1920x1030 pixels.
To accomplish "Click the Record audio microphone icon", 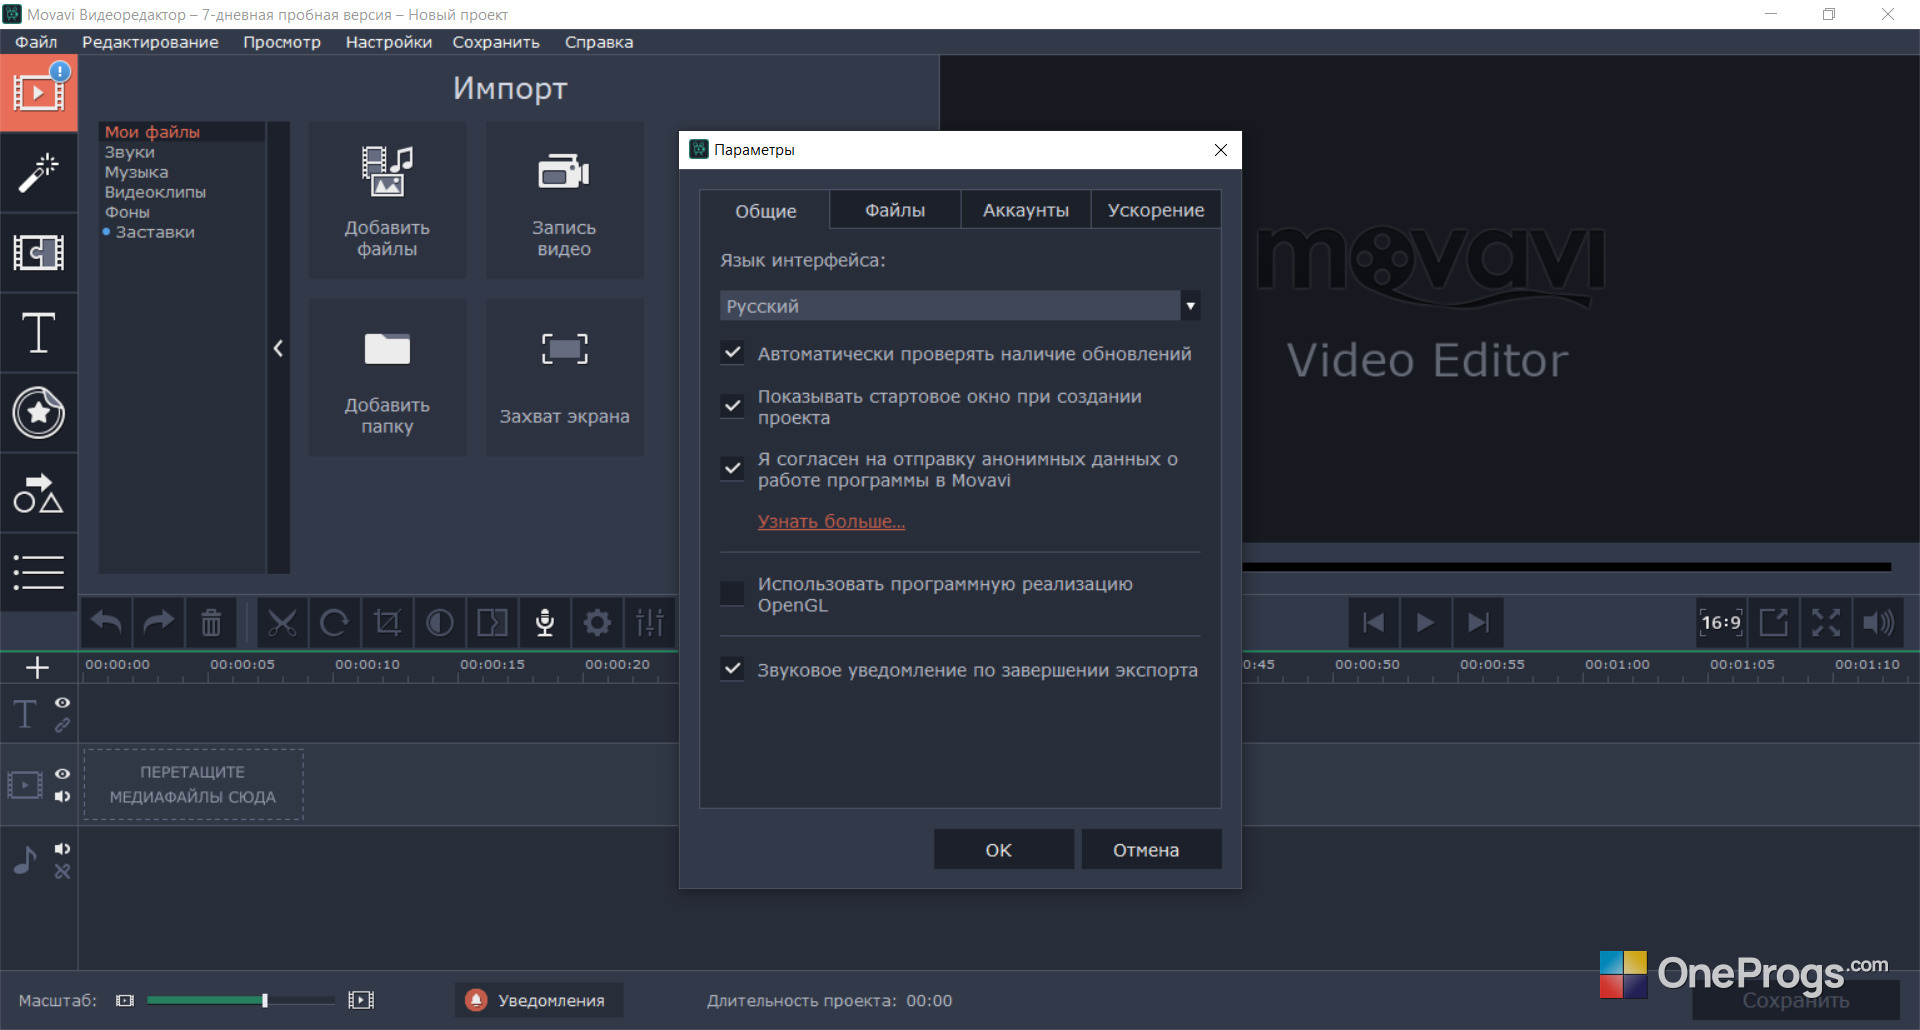I will (x=545, y=623).
